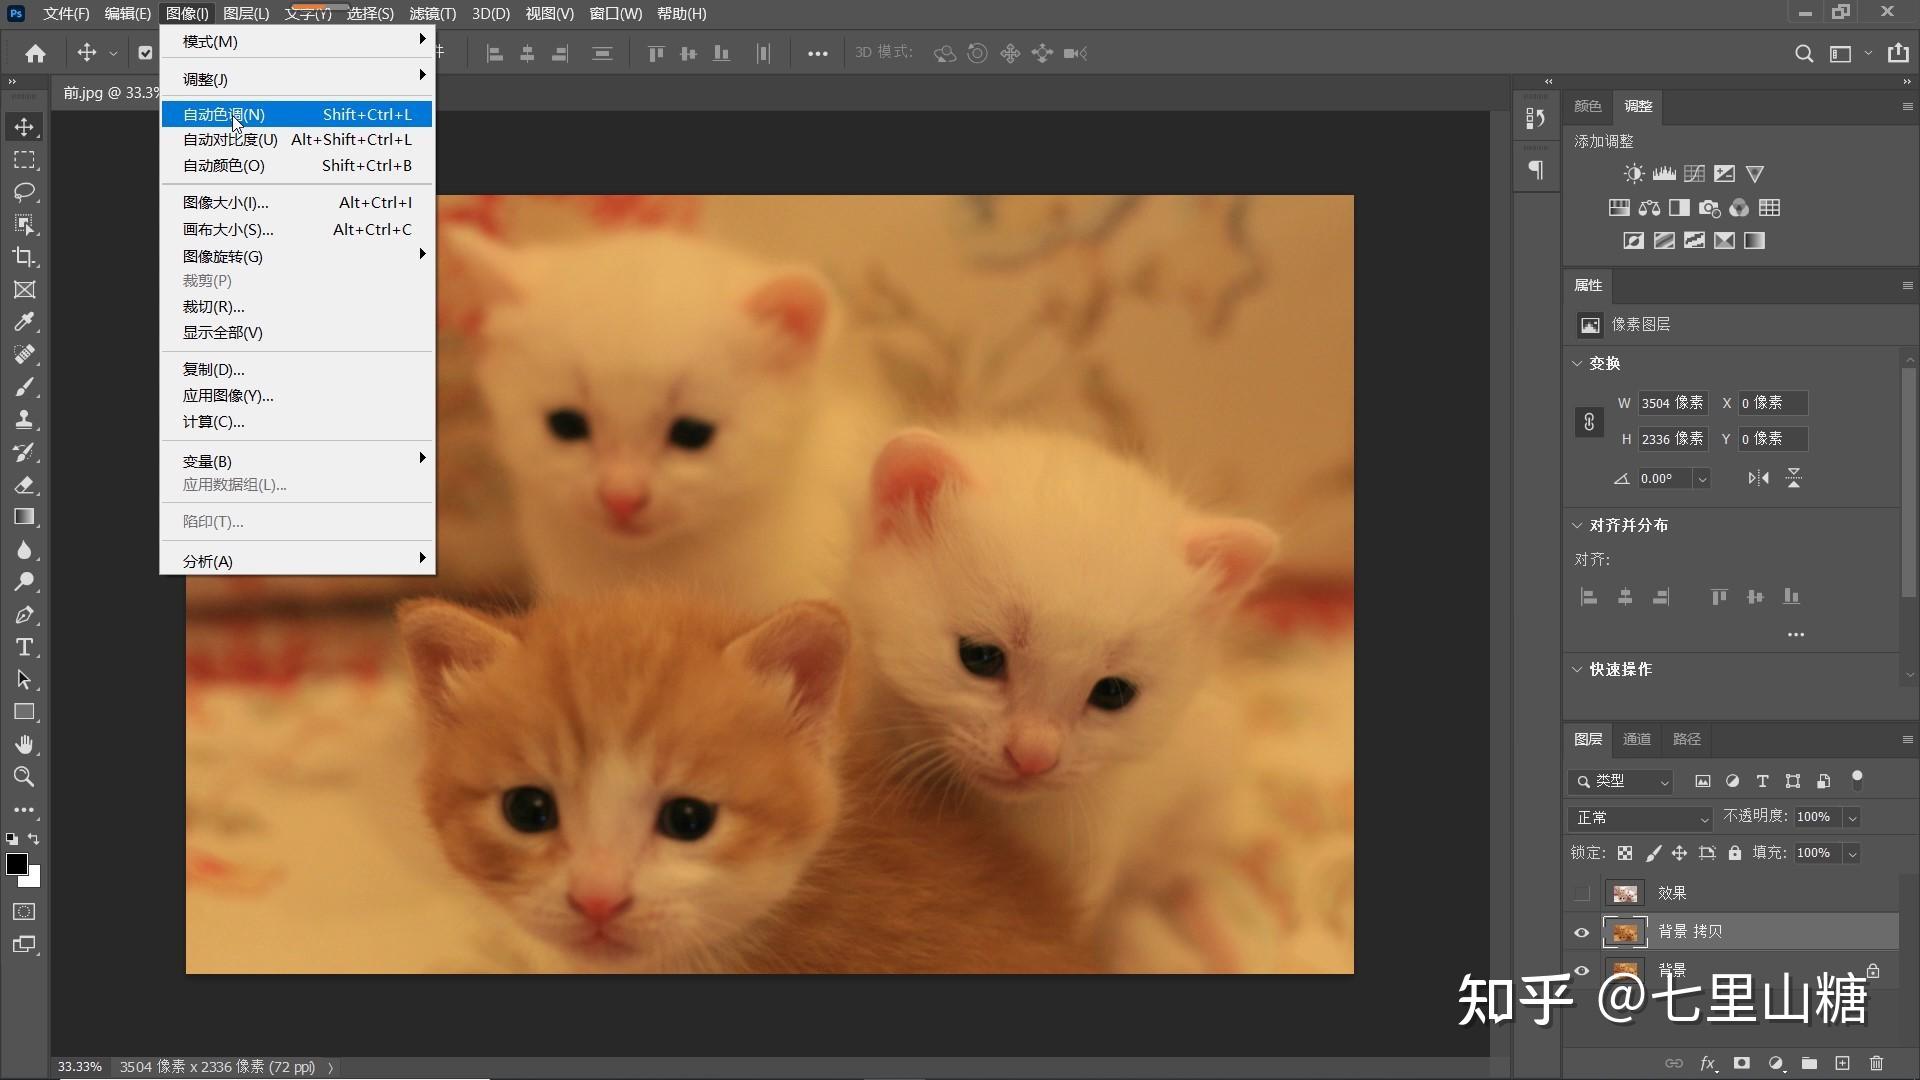Select the Rectangle shape tool

(24, 712)
